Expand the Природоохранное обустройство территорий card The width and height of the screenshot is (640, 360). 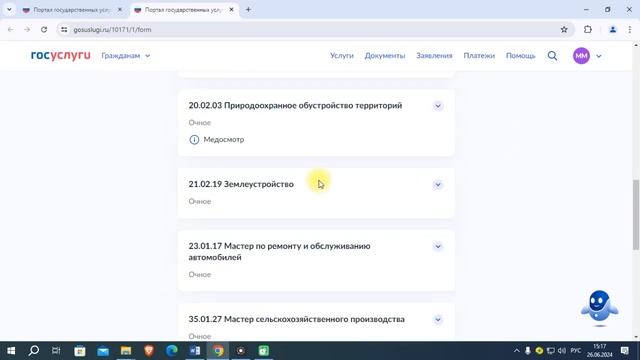tap(438, 106)
